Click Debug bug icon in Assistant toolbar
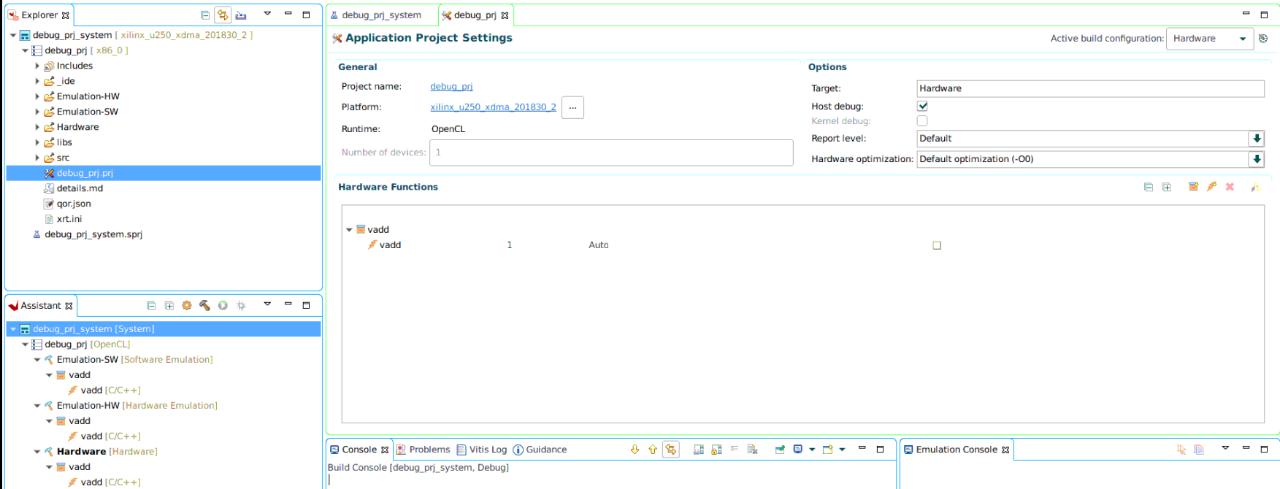 tap(240, 305)
